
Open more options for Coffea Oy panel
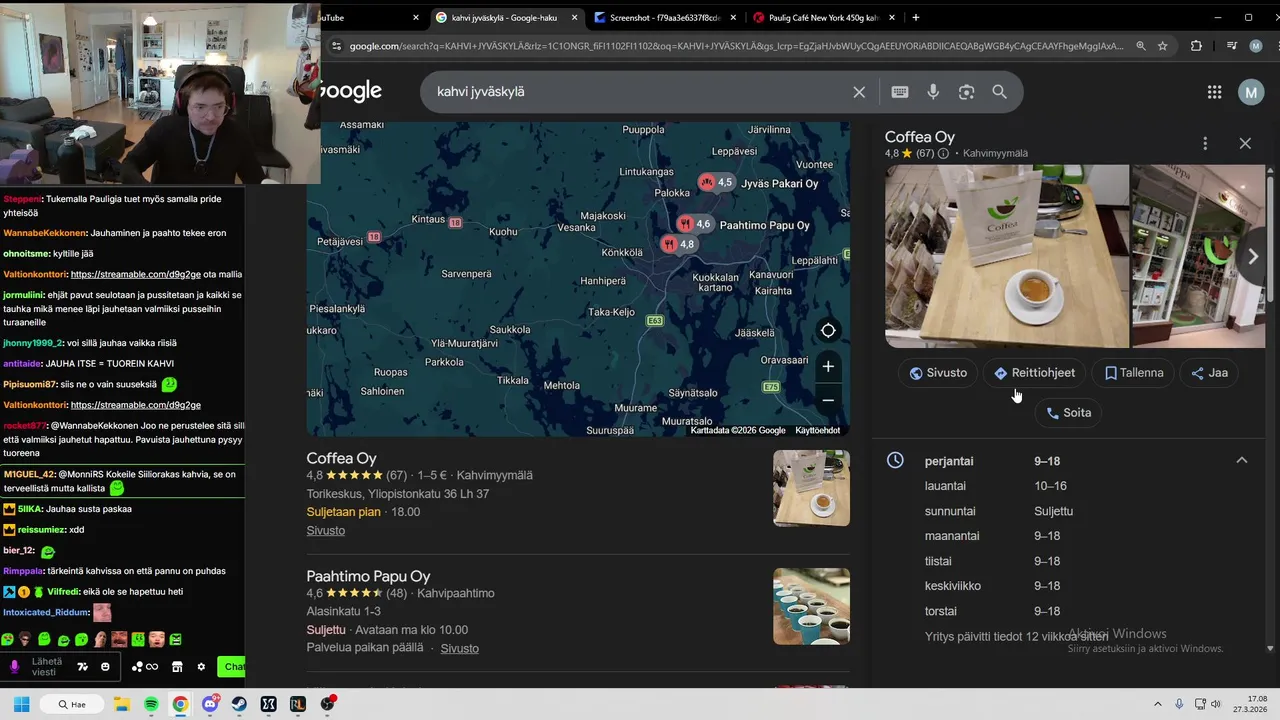1205,144
